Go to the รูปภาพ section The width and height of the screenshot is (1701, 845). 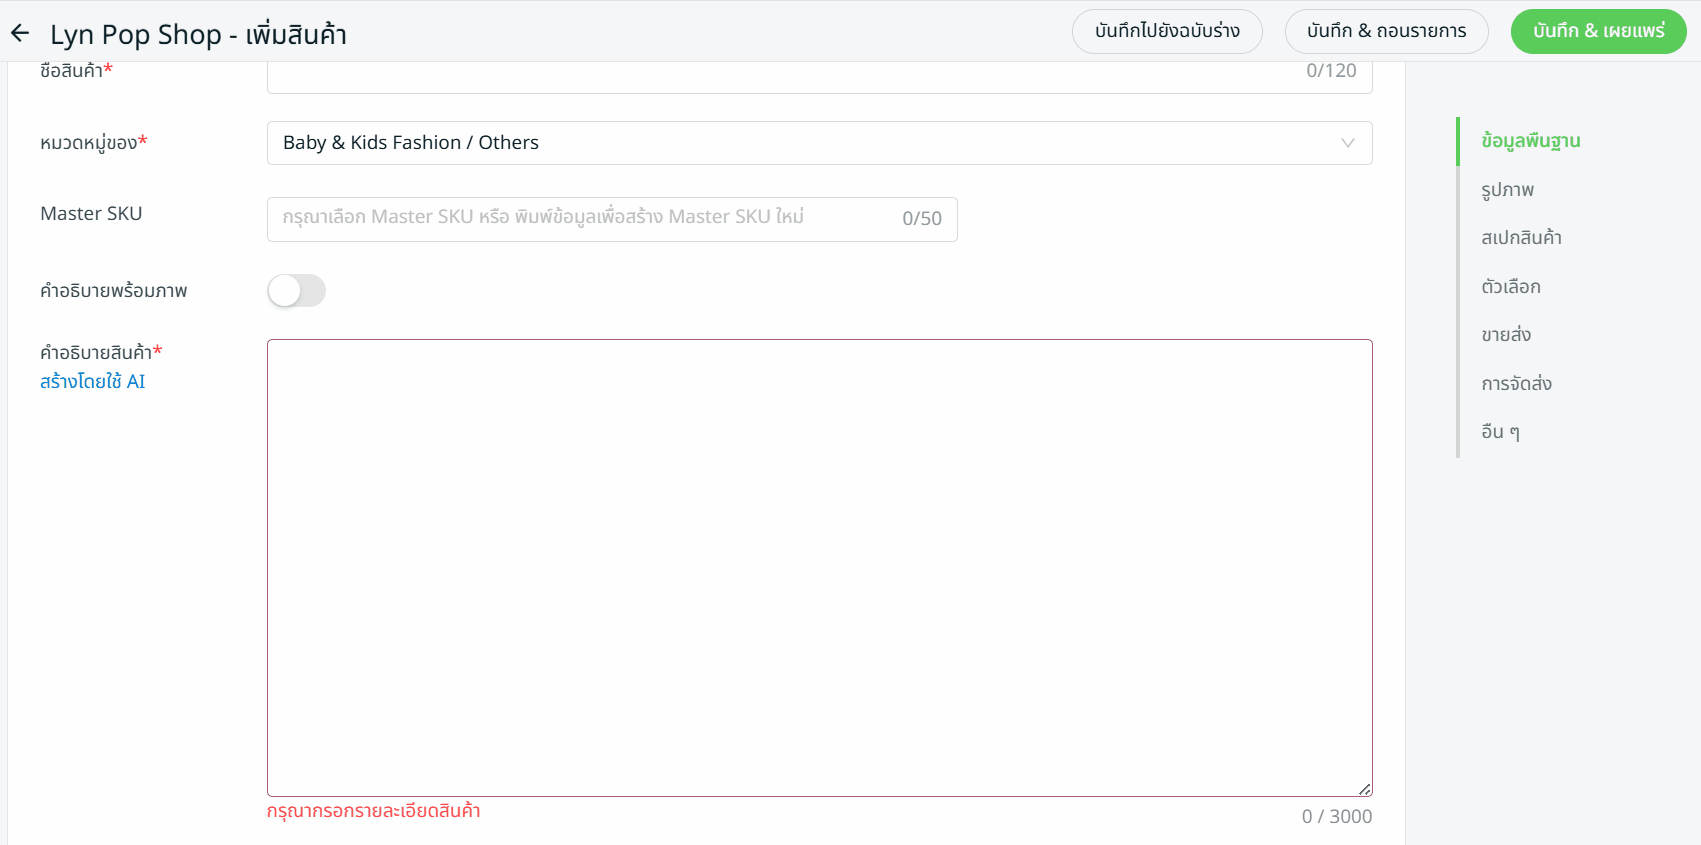pos(1507,190)
